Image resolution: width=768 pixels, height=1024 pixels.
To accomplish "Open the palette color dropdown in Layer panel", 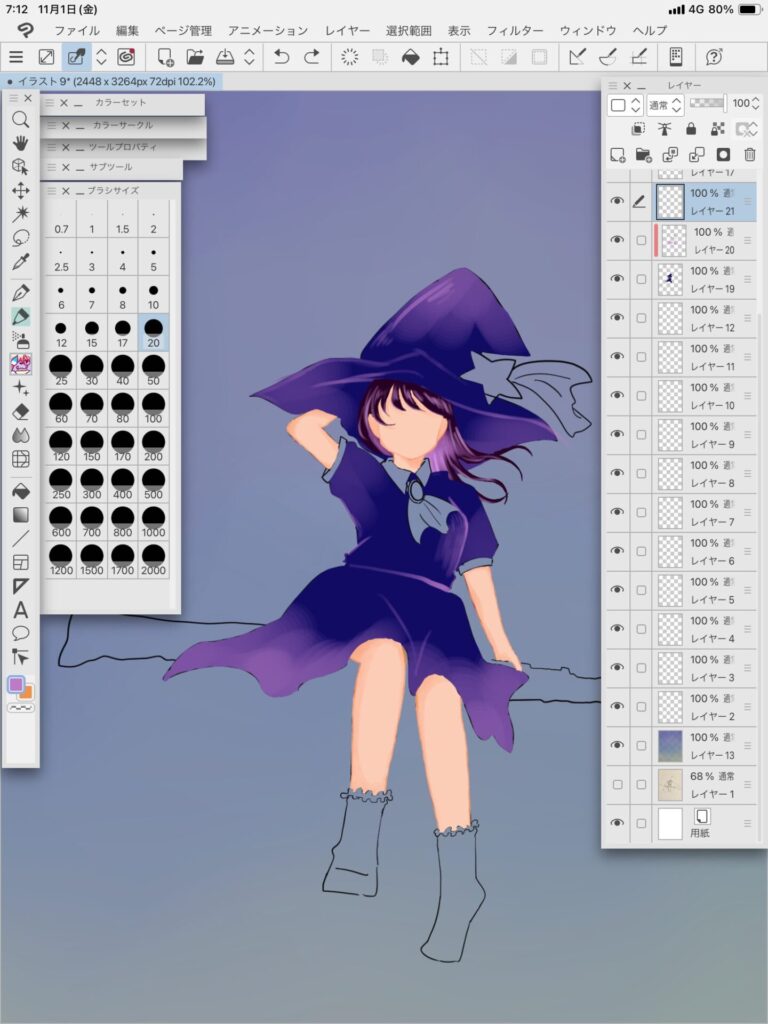I will (625, 104).
